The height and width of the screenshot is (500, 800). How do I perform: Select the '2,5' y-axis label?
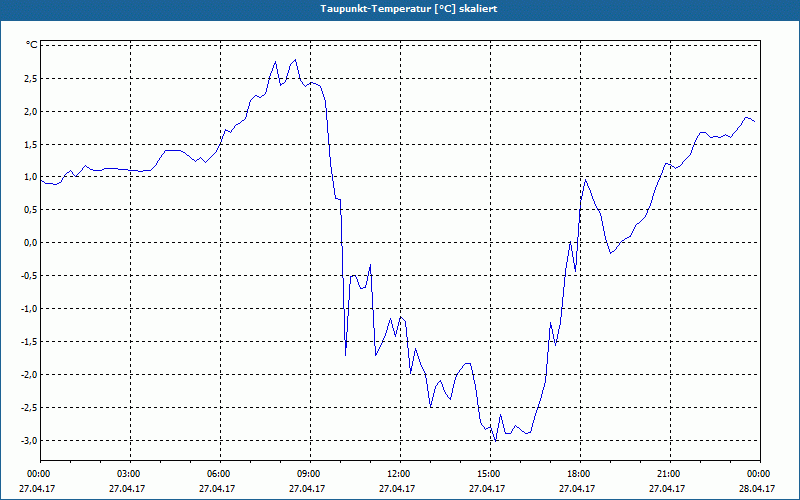pos(30,79)
